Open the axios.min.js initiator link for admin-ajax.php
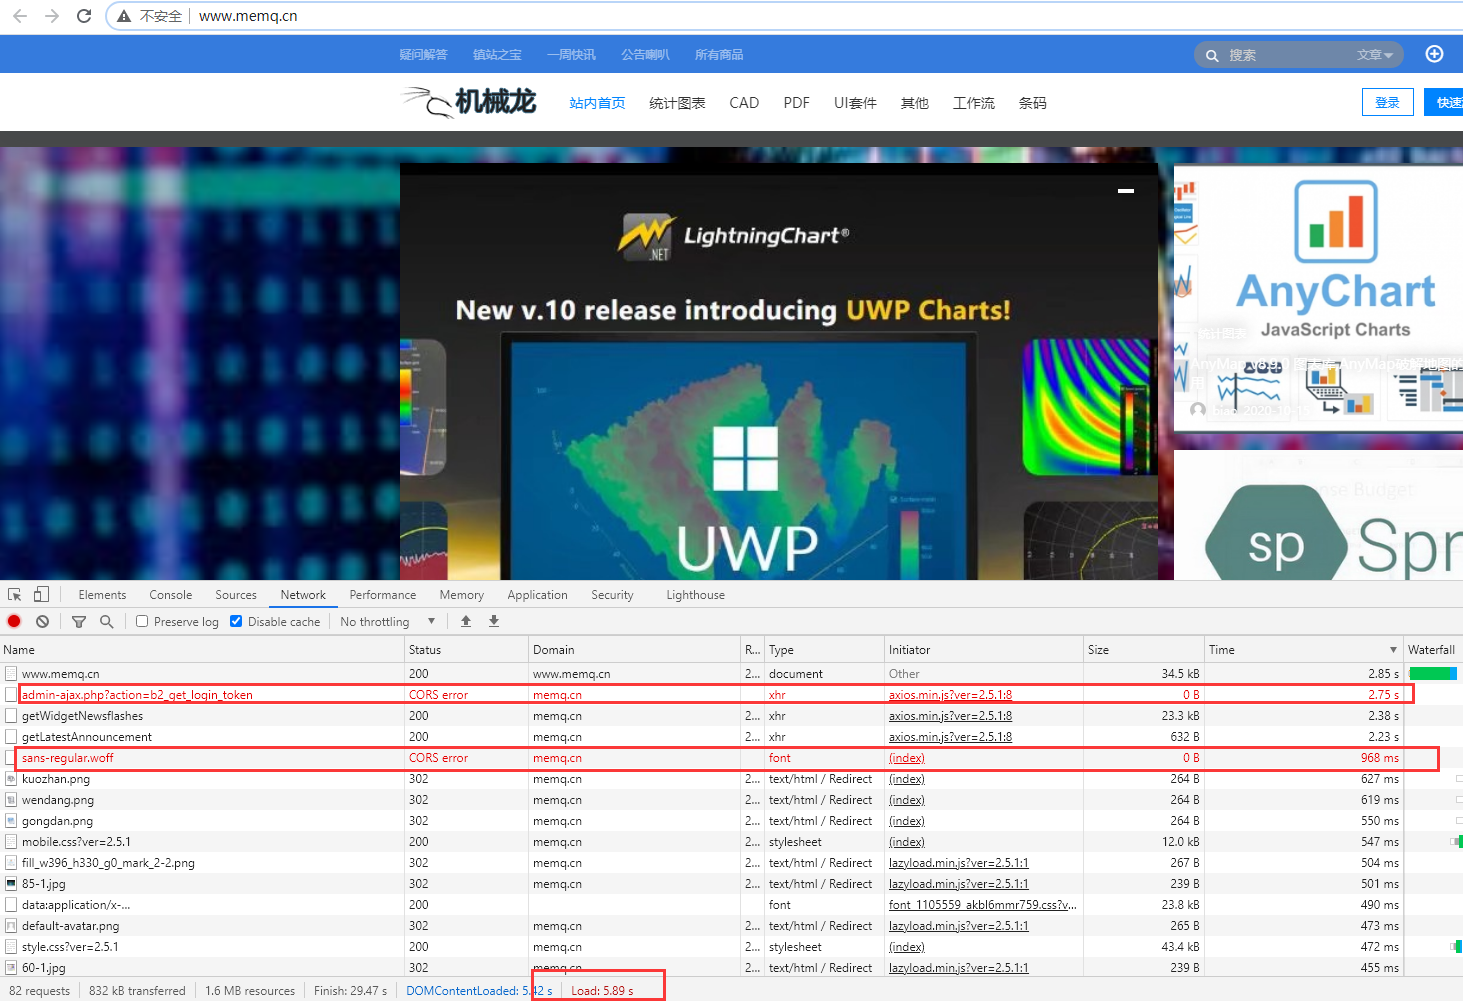The height and width of the screenshot is (1001, 1463). click(x=950, y=695)
